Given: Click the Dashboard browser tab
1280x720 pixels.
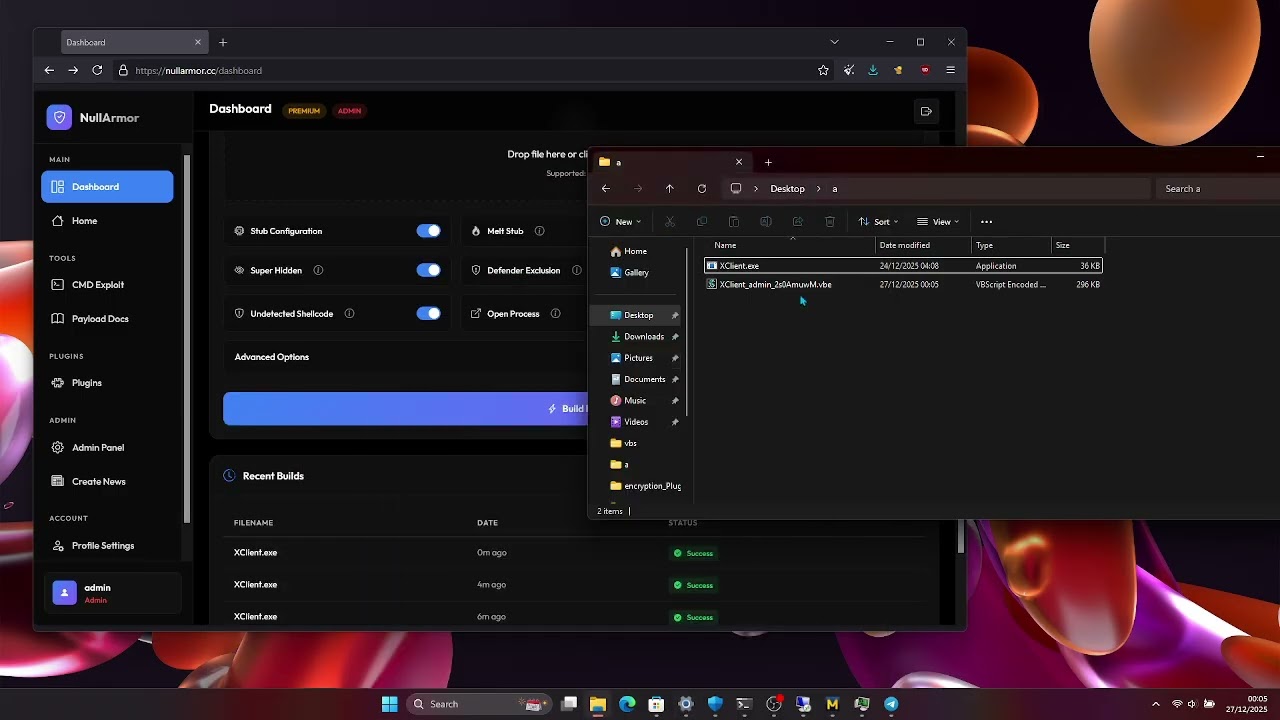Looking at the screenshot, I should coord(134,42).
